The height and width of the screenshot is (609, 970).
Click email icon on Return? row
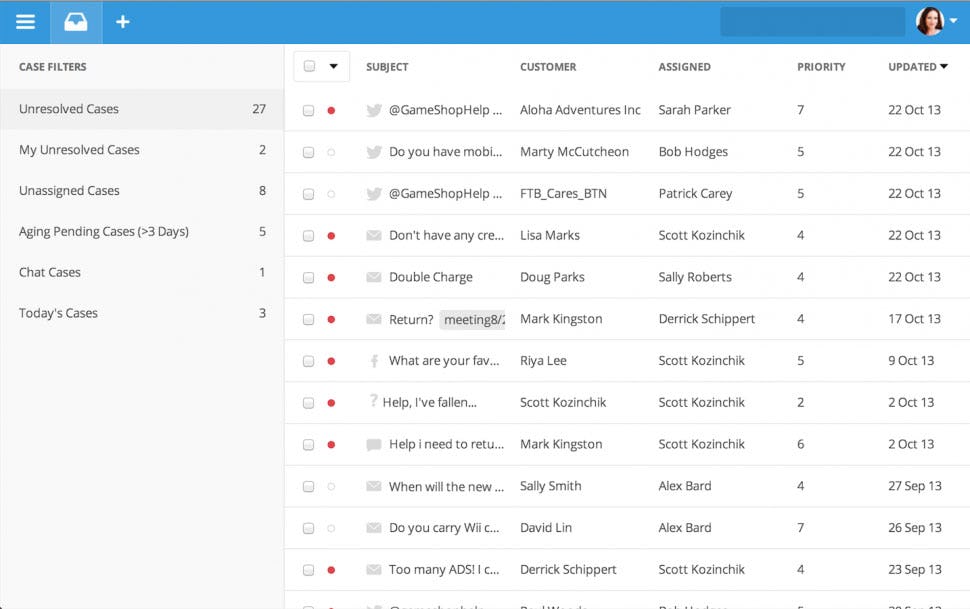coord(374,319)
